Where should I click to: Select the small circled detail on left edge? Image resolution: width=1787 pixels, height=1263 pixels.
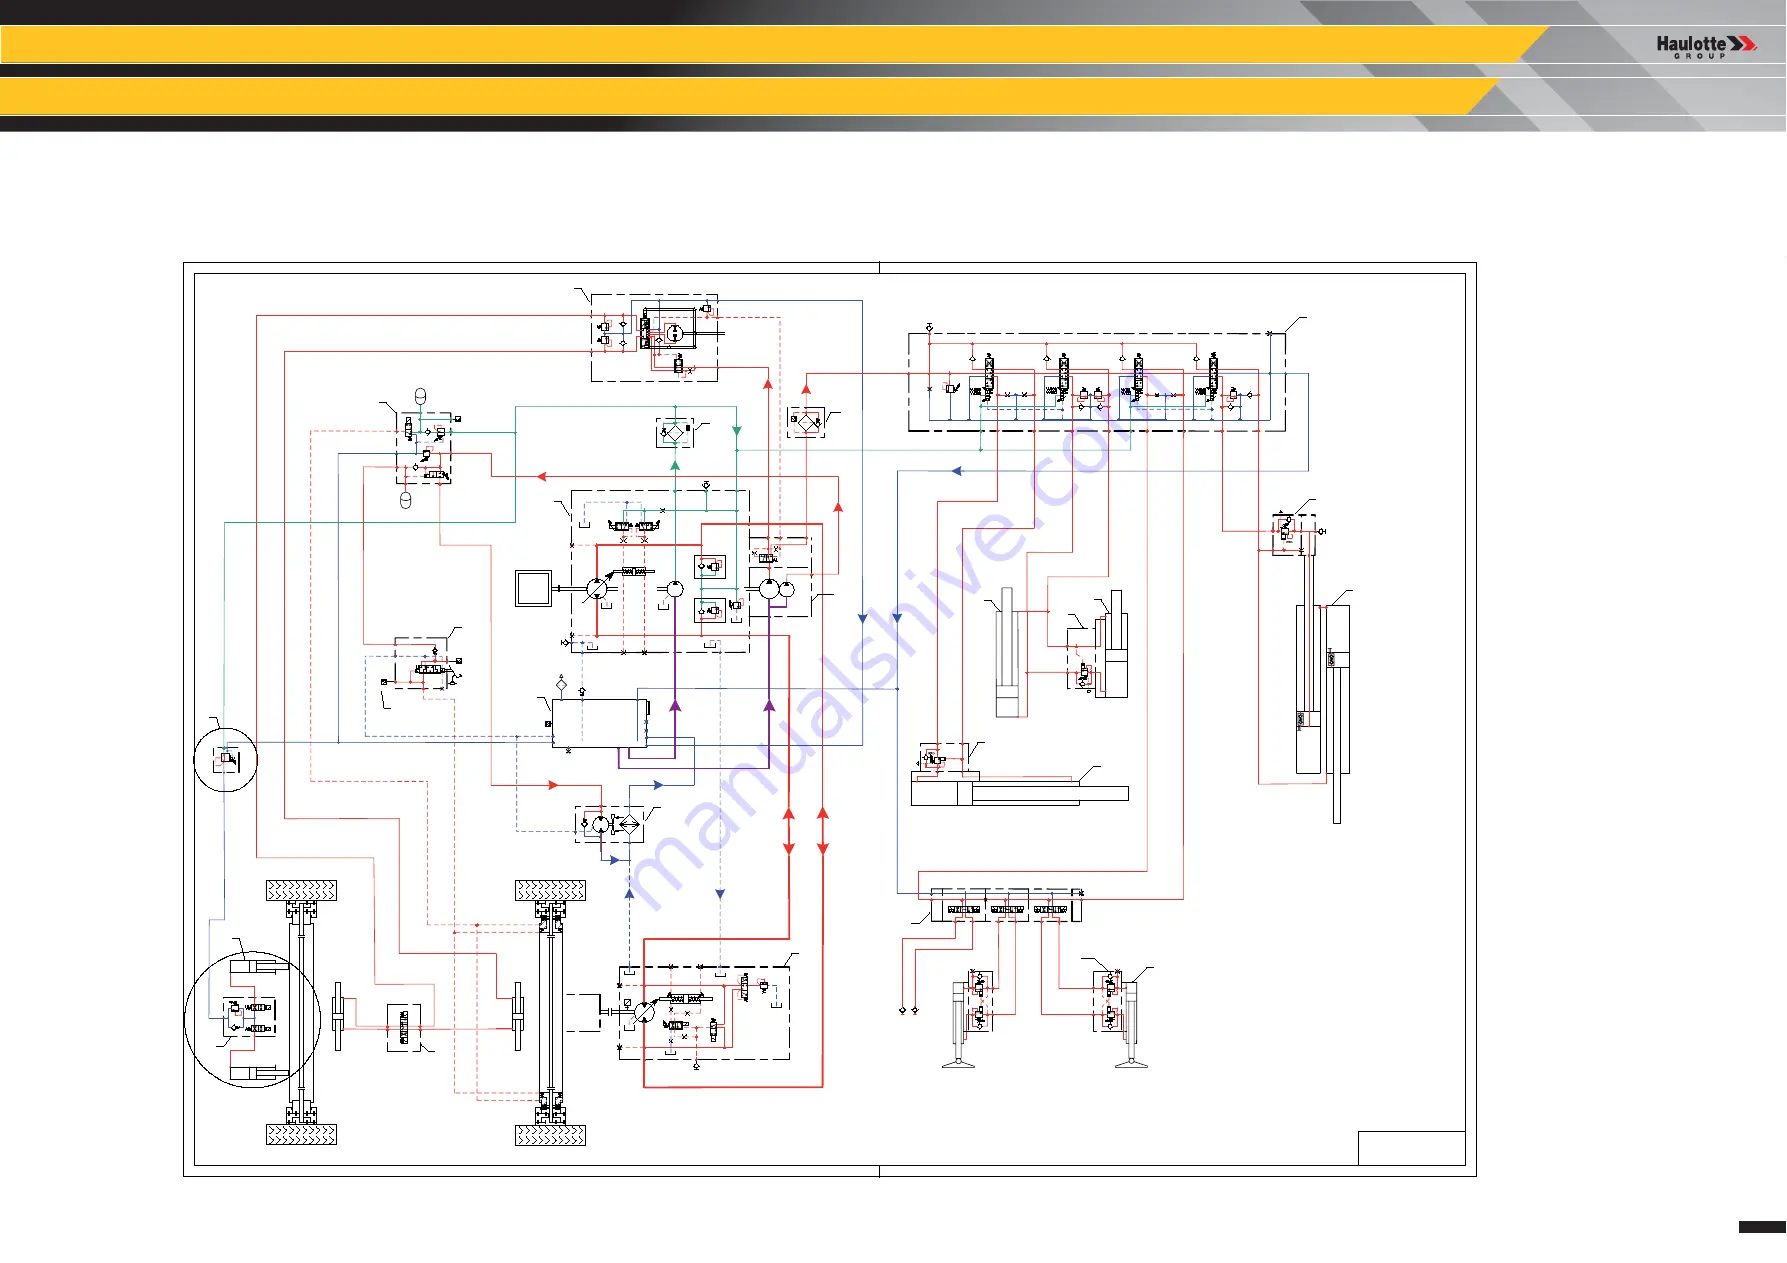pyautogui.click(x=226, y=760)
